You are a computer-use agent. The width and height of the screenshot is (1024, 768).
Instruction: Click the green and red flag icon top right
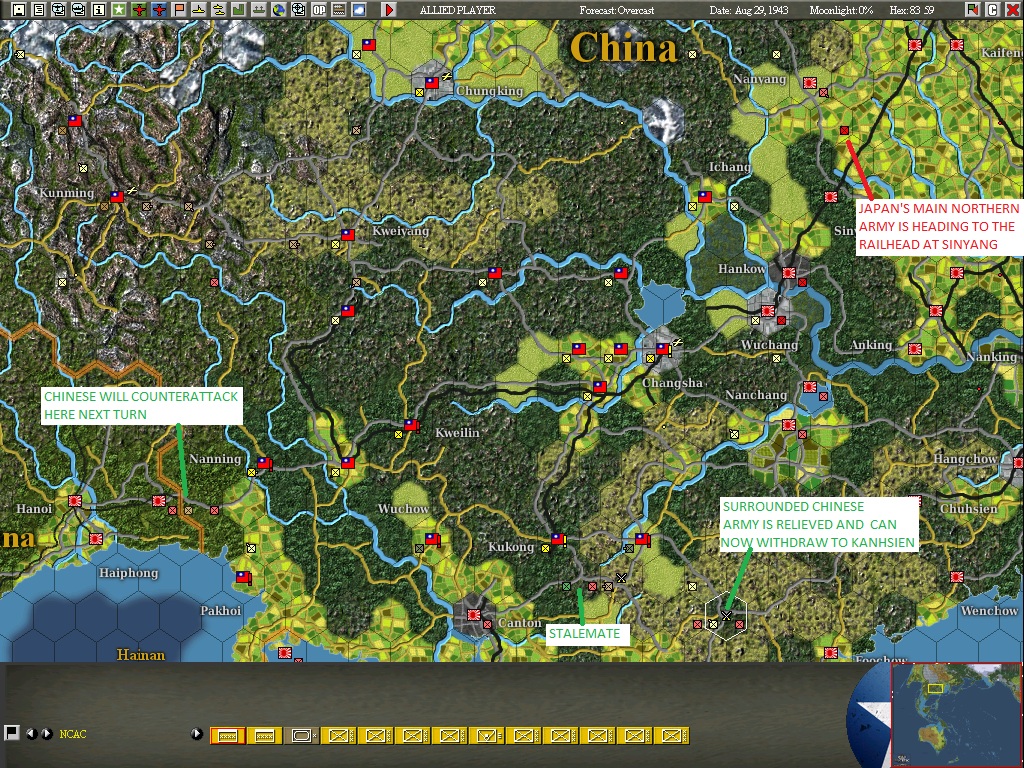coord(972,9)
